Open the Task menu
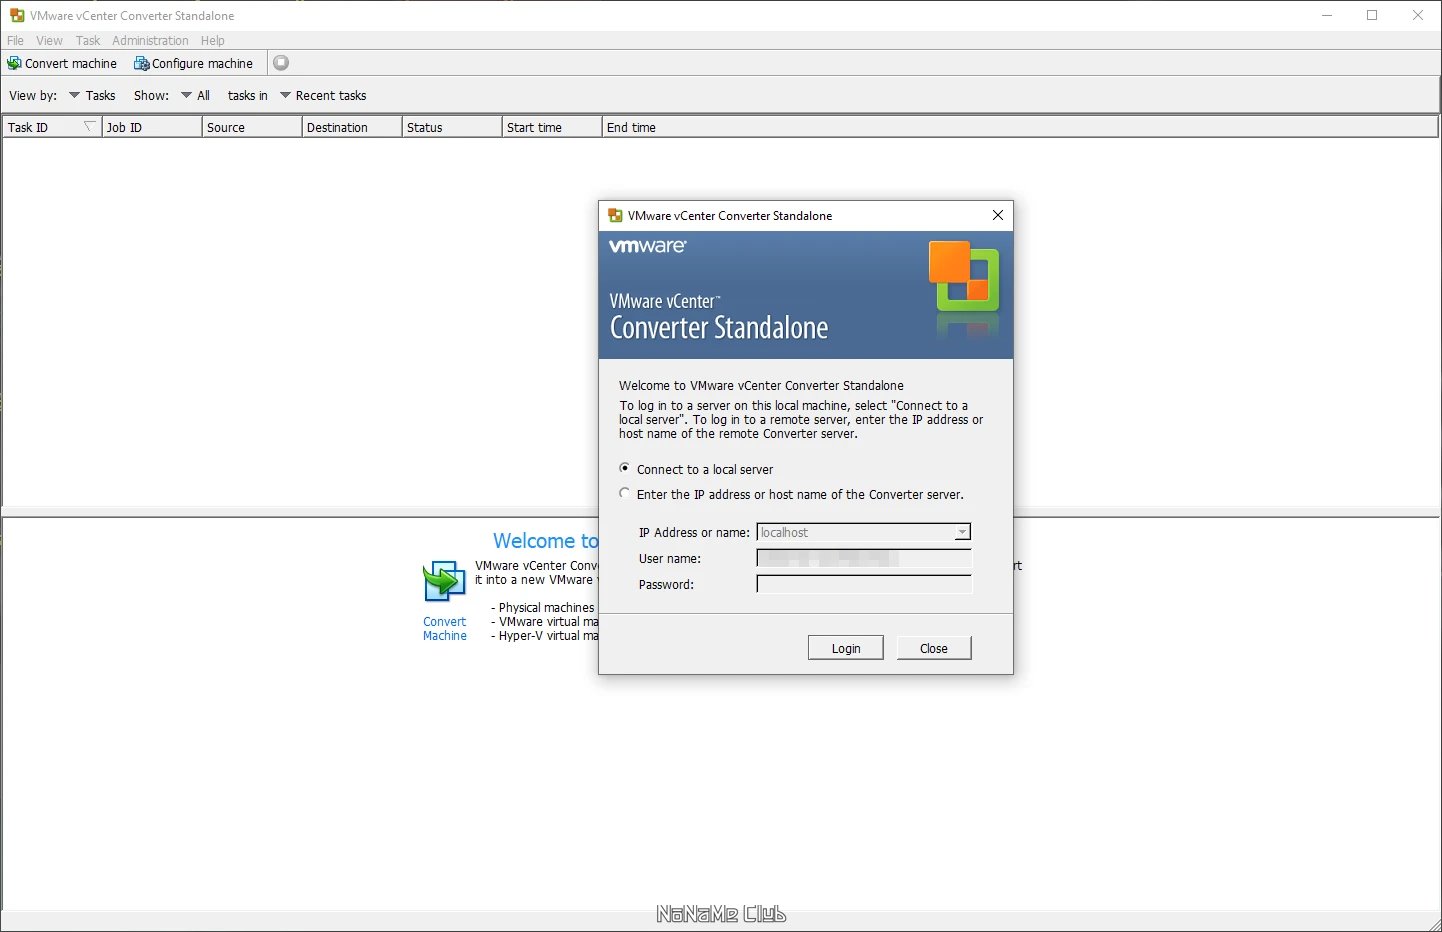1442x932 pixels. (88, 41)
